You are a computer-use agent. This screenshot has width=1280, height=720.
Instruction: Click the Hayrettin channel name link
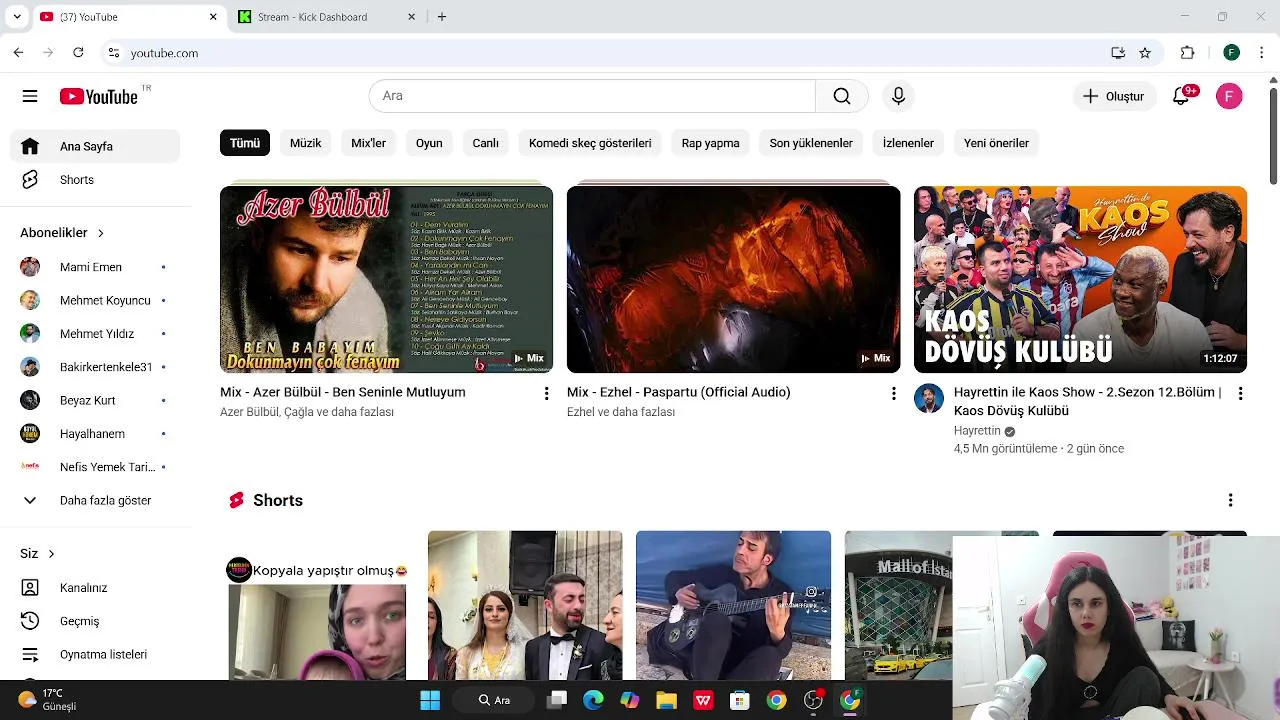pyautogui.click(x=977, y=431)
